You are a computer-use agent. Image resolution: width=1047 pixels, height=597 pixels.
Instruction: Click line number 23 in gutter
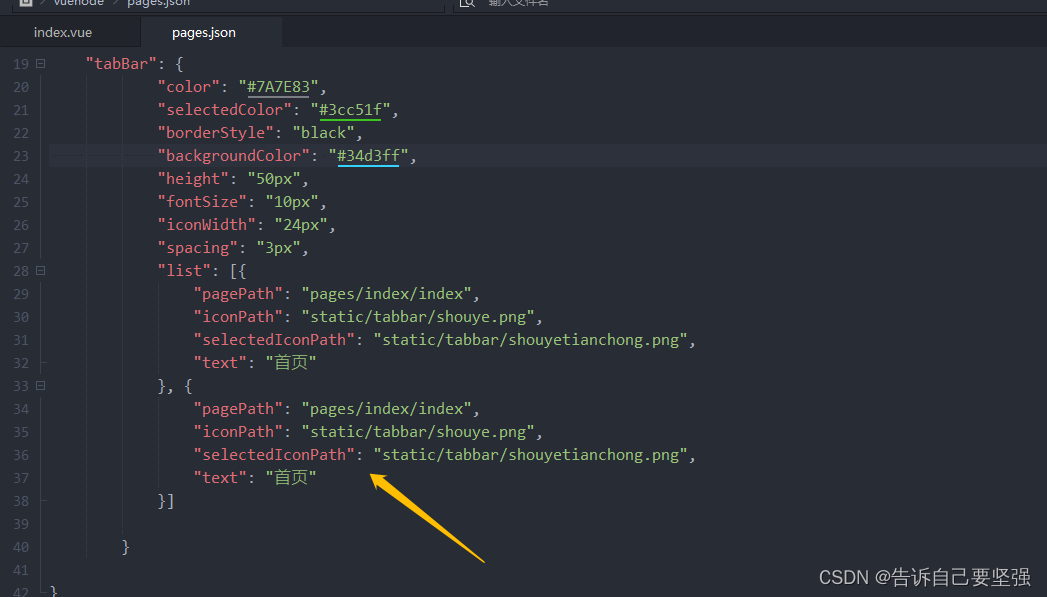point(21,156)
